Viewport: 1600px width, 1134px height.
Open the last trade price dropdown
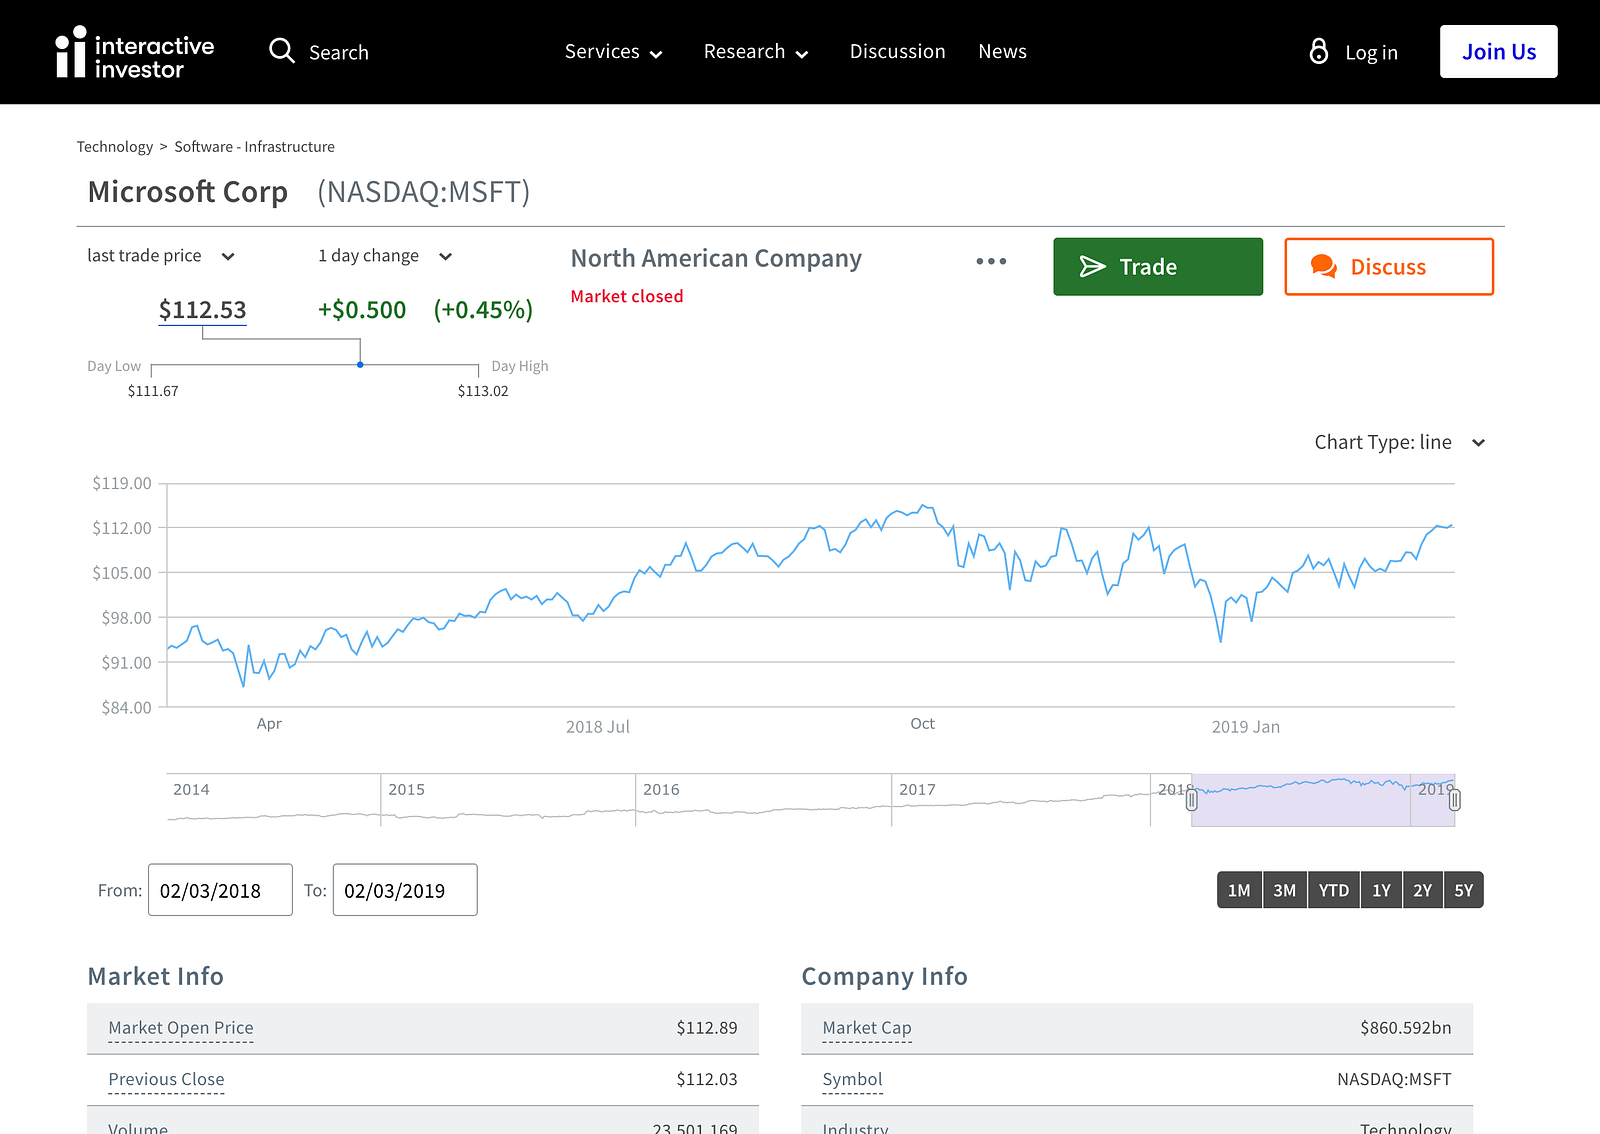[160, 256]
